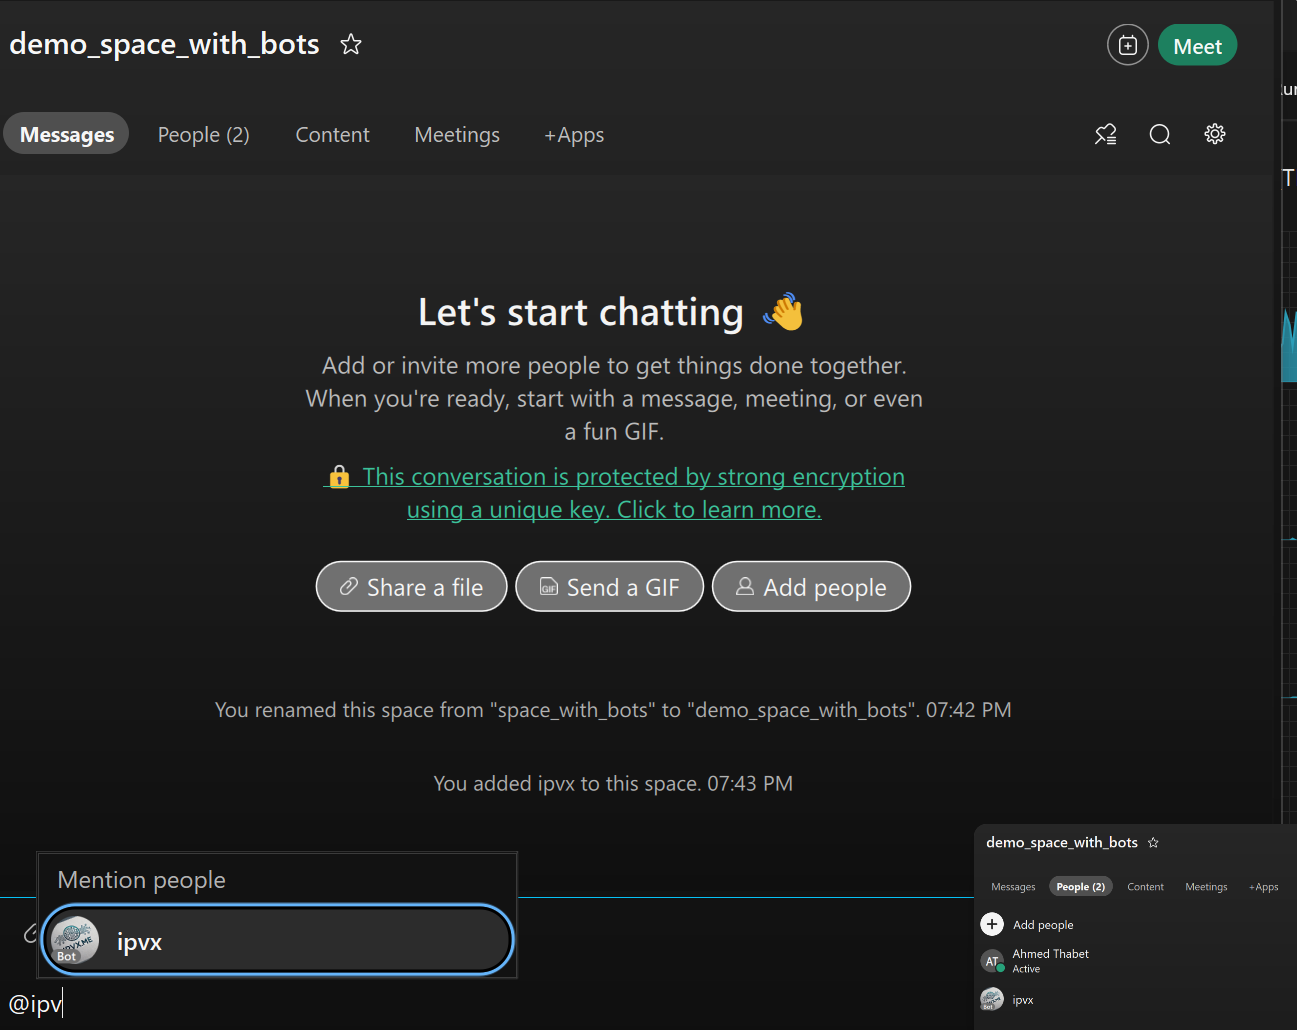Image resolution: width=1297 pixels, height=1030 pixels.
Task: Select ipvx bot in Mention people list
Action: (277, 941)
